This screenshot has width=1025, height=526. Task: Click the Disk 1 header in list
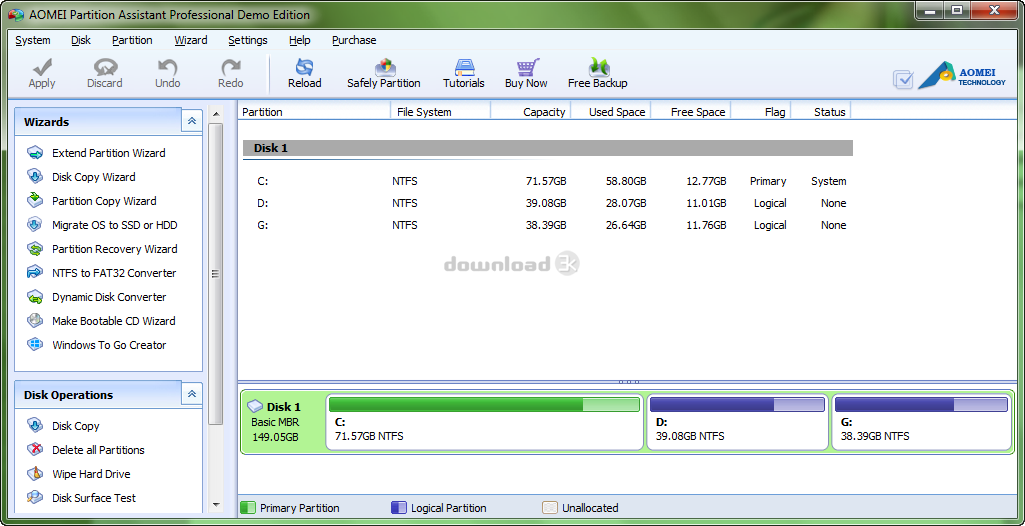tap(548, 148)
